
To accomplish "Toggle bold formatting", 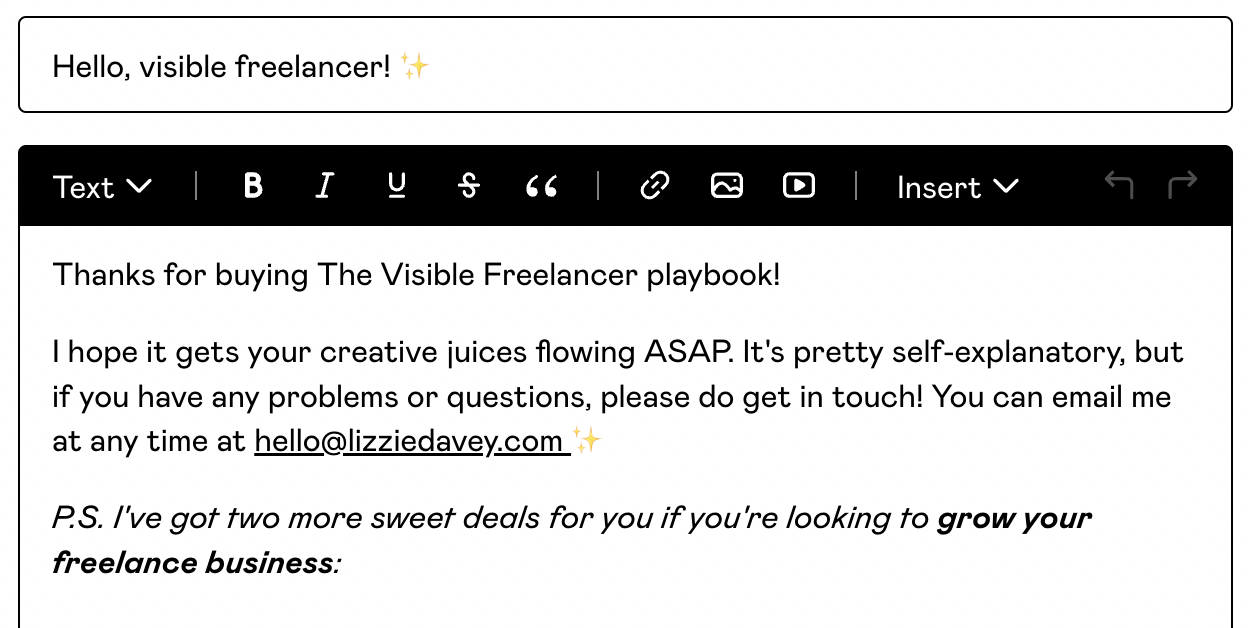I will [x=253, y=186].
